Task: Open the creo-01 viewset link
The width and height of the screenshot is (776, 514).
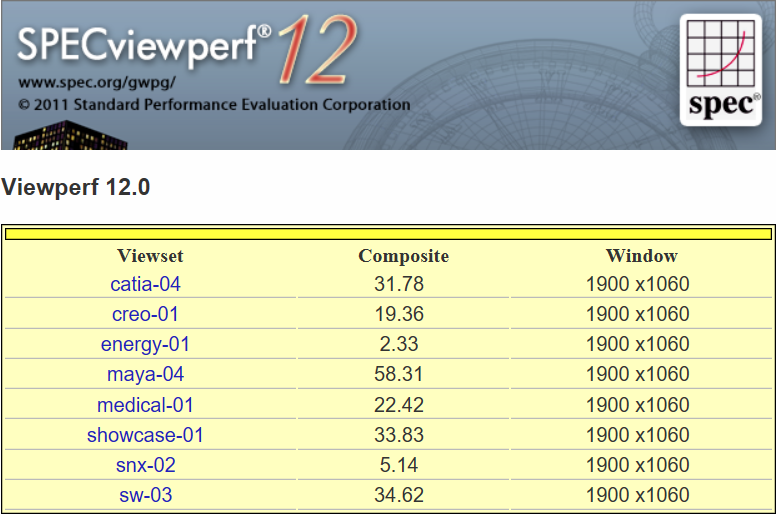Action: coord(145,314)
